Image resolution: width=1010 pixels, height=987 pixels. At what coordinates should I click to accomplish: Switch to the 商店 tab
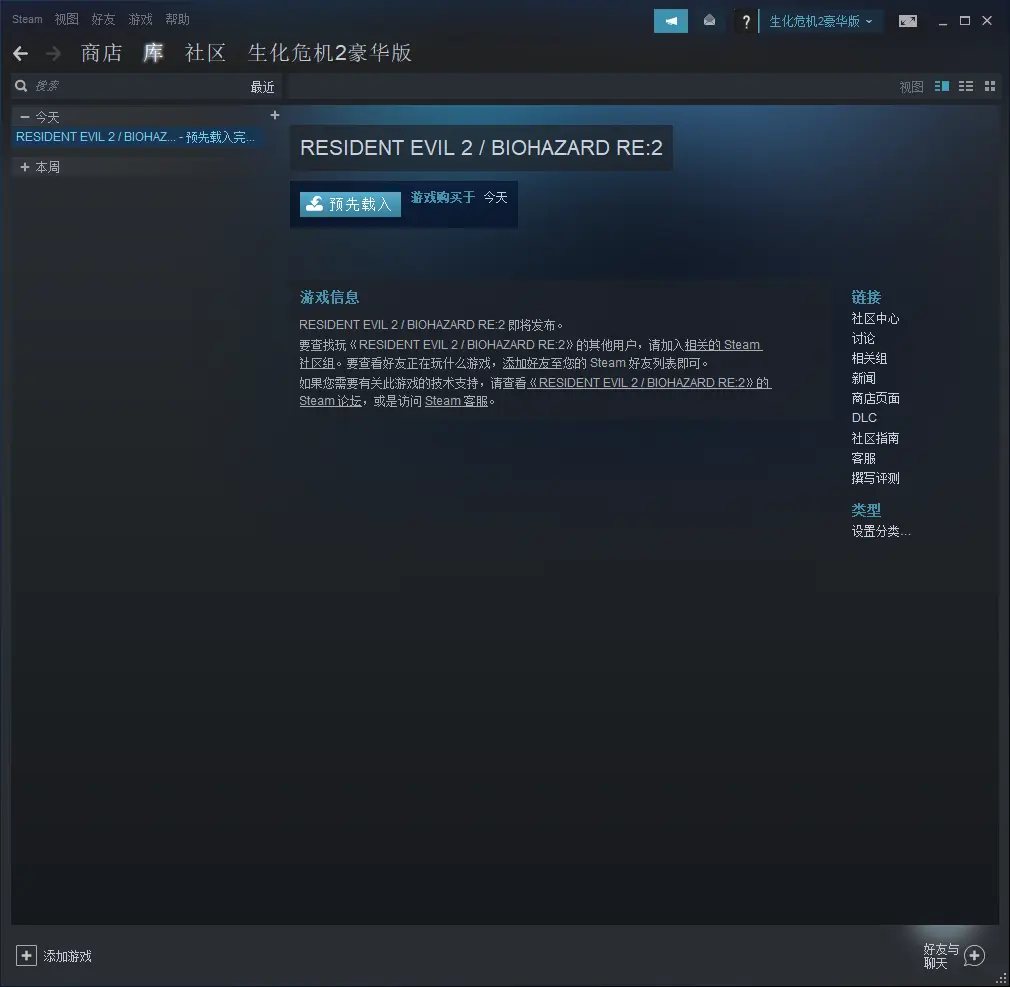click(x=101, y=53)
